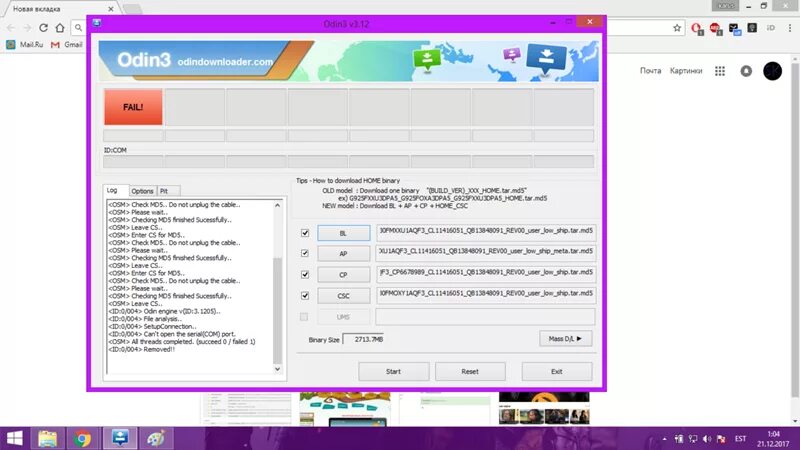Open the Mail.Ru bookmark
The image size is (800, 450).
25,44
